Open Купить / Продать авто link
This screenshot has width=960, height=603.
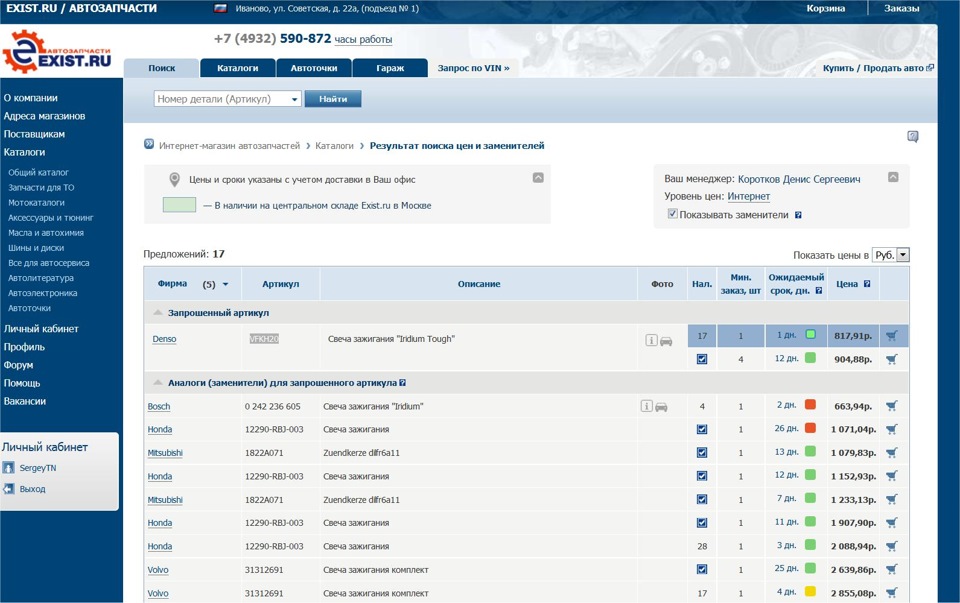(878, 68)
